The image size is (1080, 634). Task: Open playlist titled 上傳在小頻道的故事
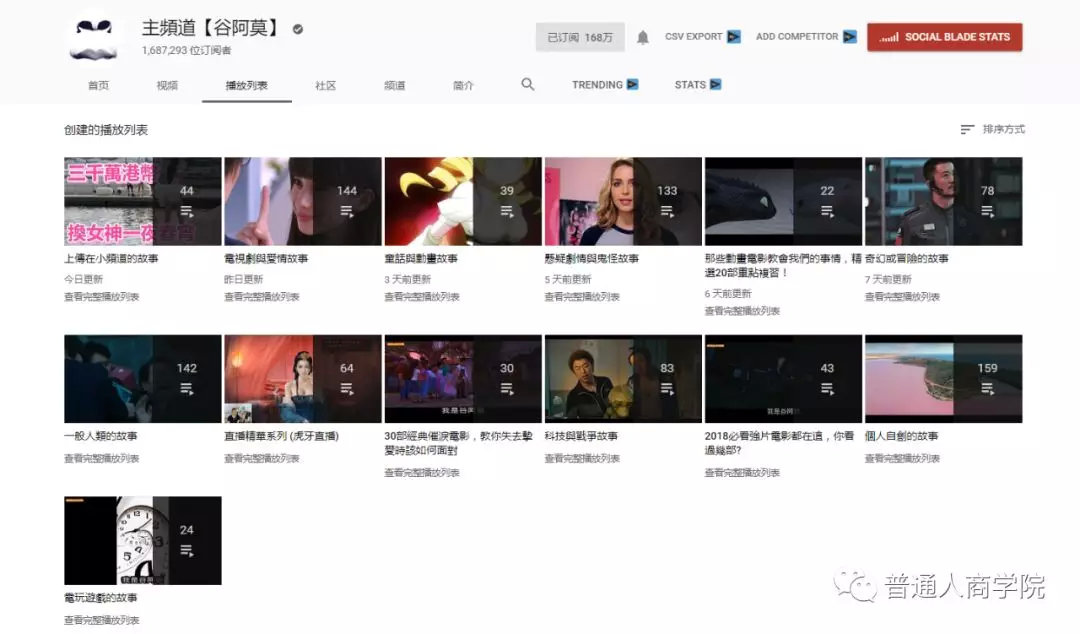coord(111,258)
